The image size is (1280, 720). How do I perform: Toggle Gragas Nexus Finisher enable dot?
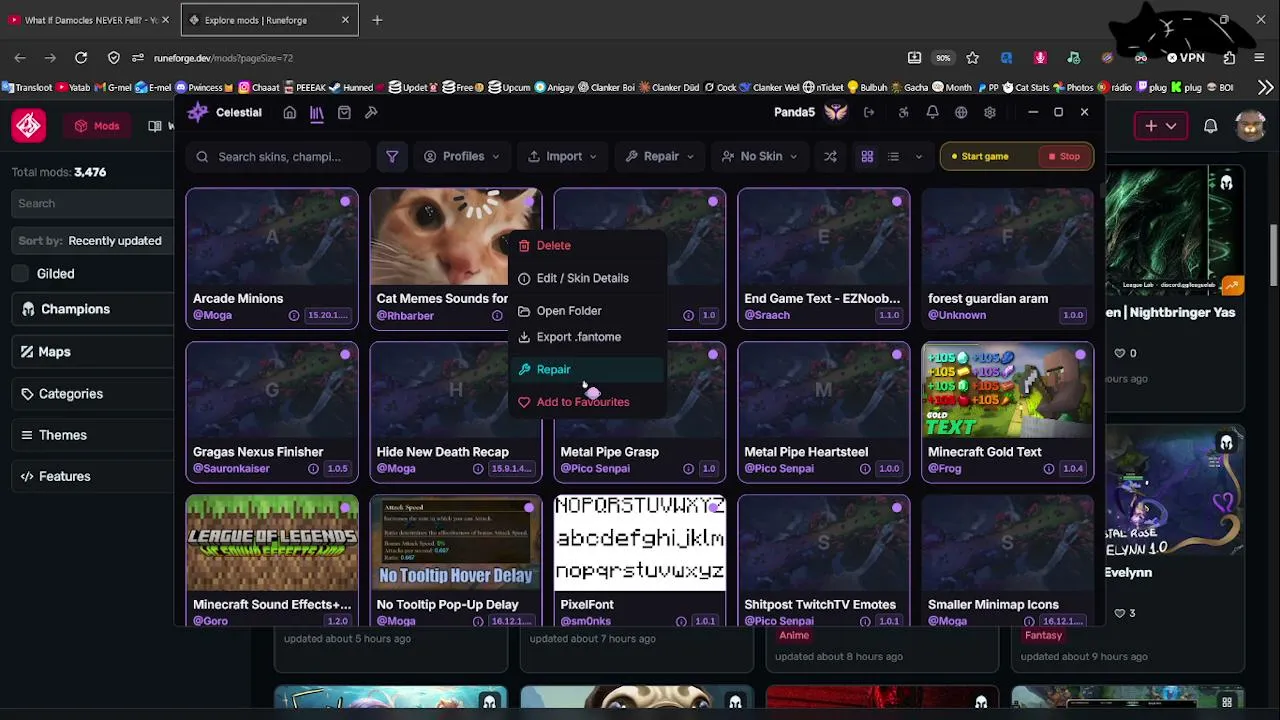click(x=345, y=355)
